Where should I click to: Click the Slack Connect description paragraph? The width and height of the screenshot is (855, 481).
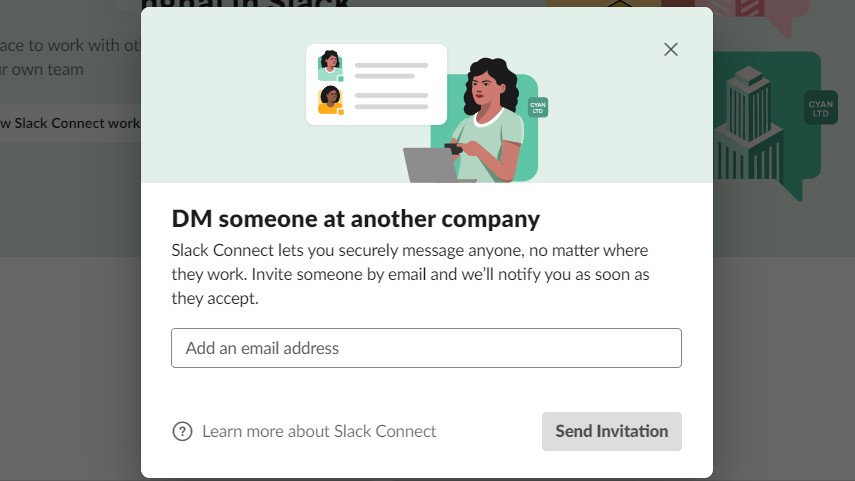point(410,274)
